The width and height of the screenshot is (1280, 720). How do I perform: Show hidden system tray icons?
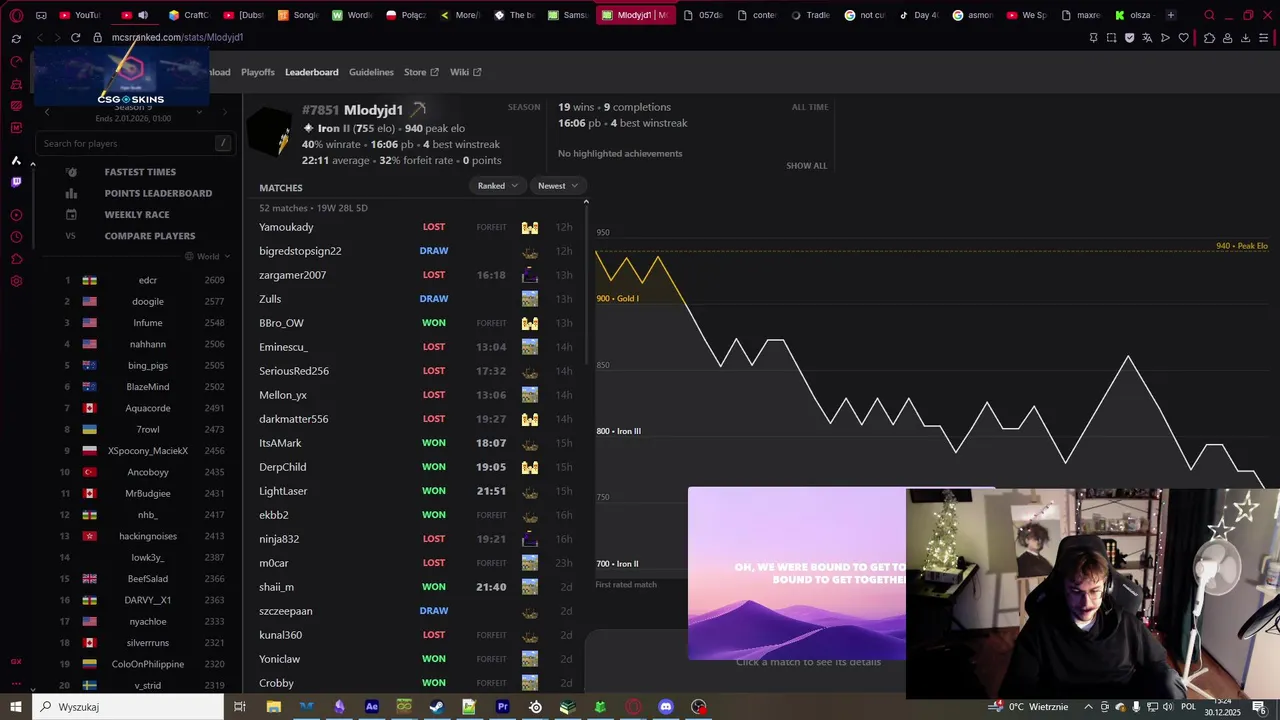tap(1088, 707)
